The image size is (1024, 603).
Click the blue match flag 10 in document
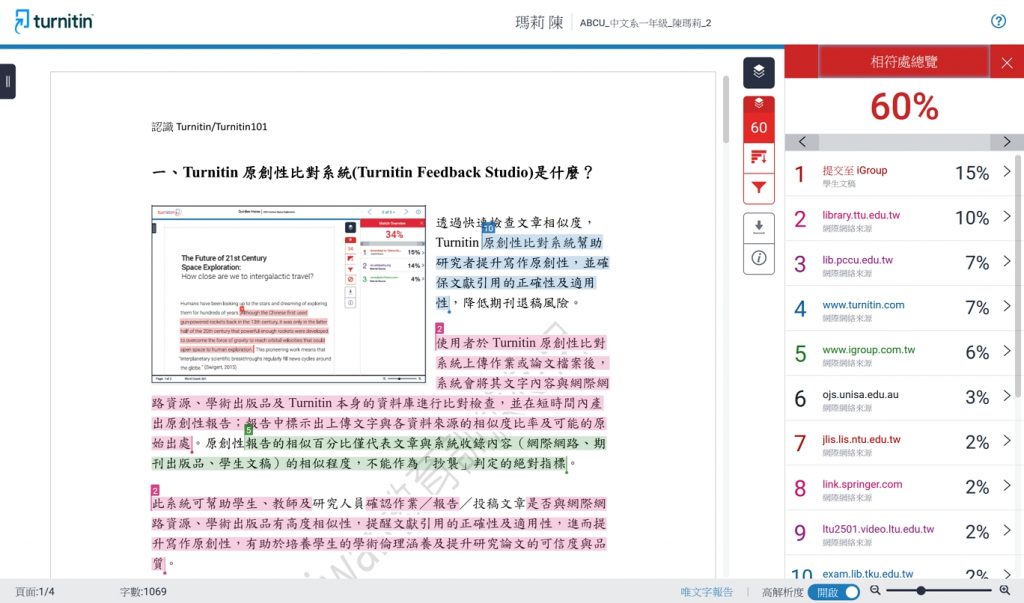[488, 228]
